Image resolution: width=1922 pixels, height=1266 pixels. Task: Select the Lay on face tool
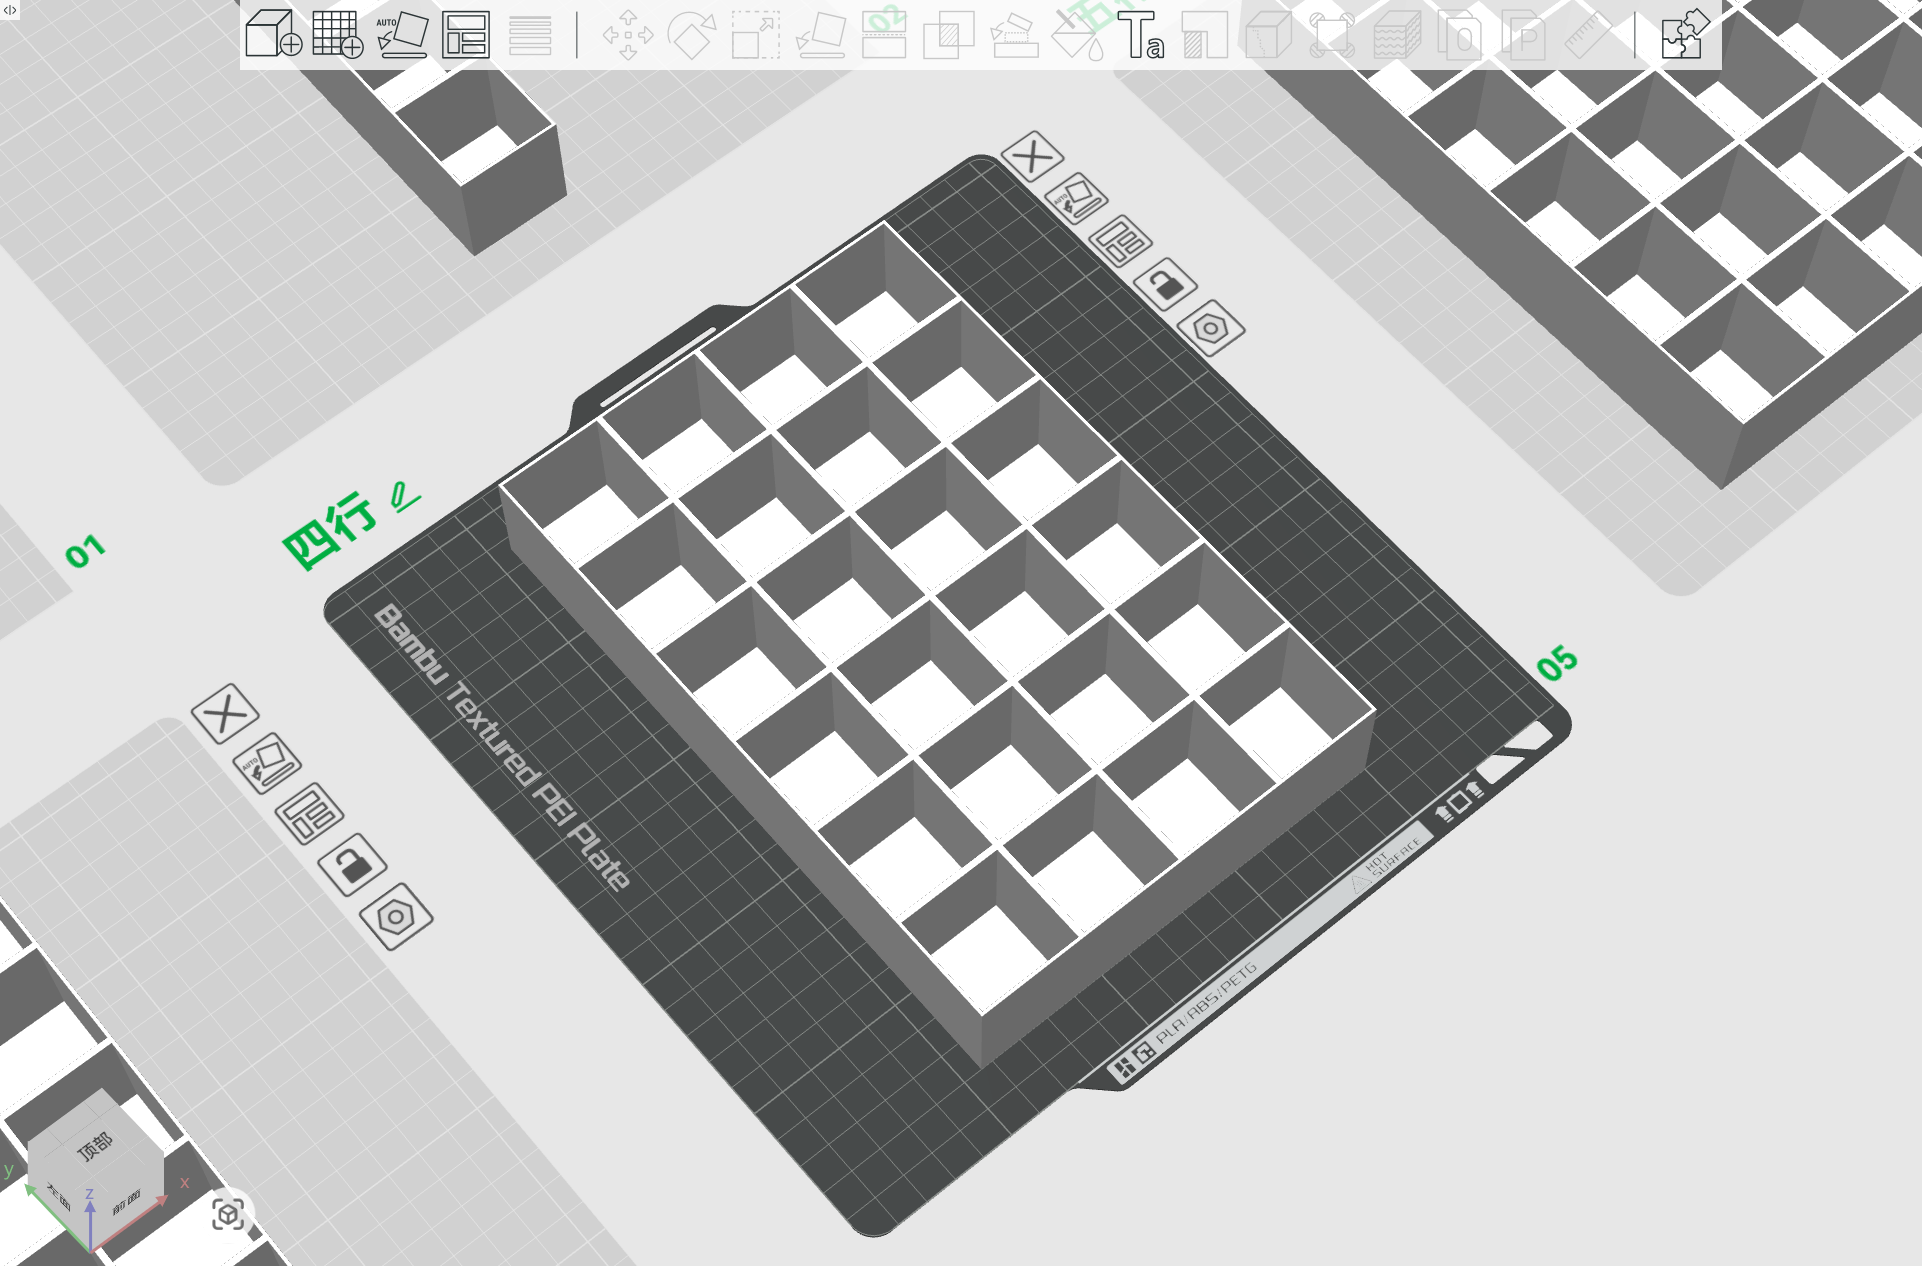click(x=820, y=35)
